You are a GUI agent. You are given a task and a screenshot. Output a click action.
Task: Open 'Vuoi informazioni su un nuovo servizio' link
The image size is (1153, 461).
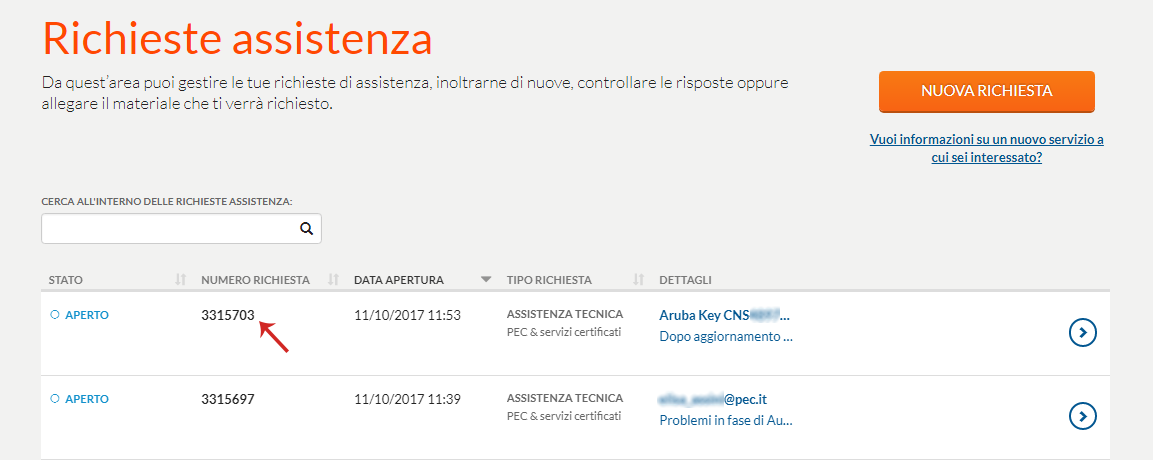986,148
